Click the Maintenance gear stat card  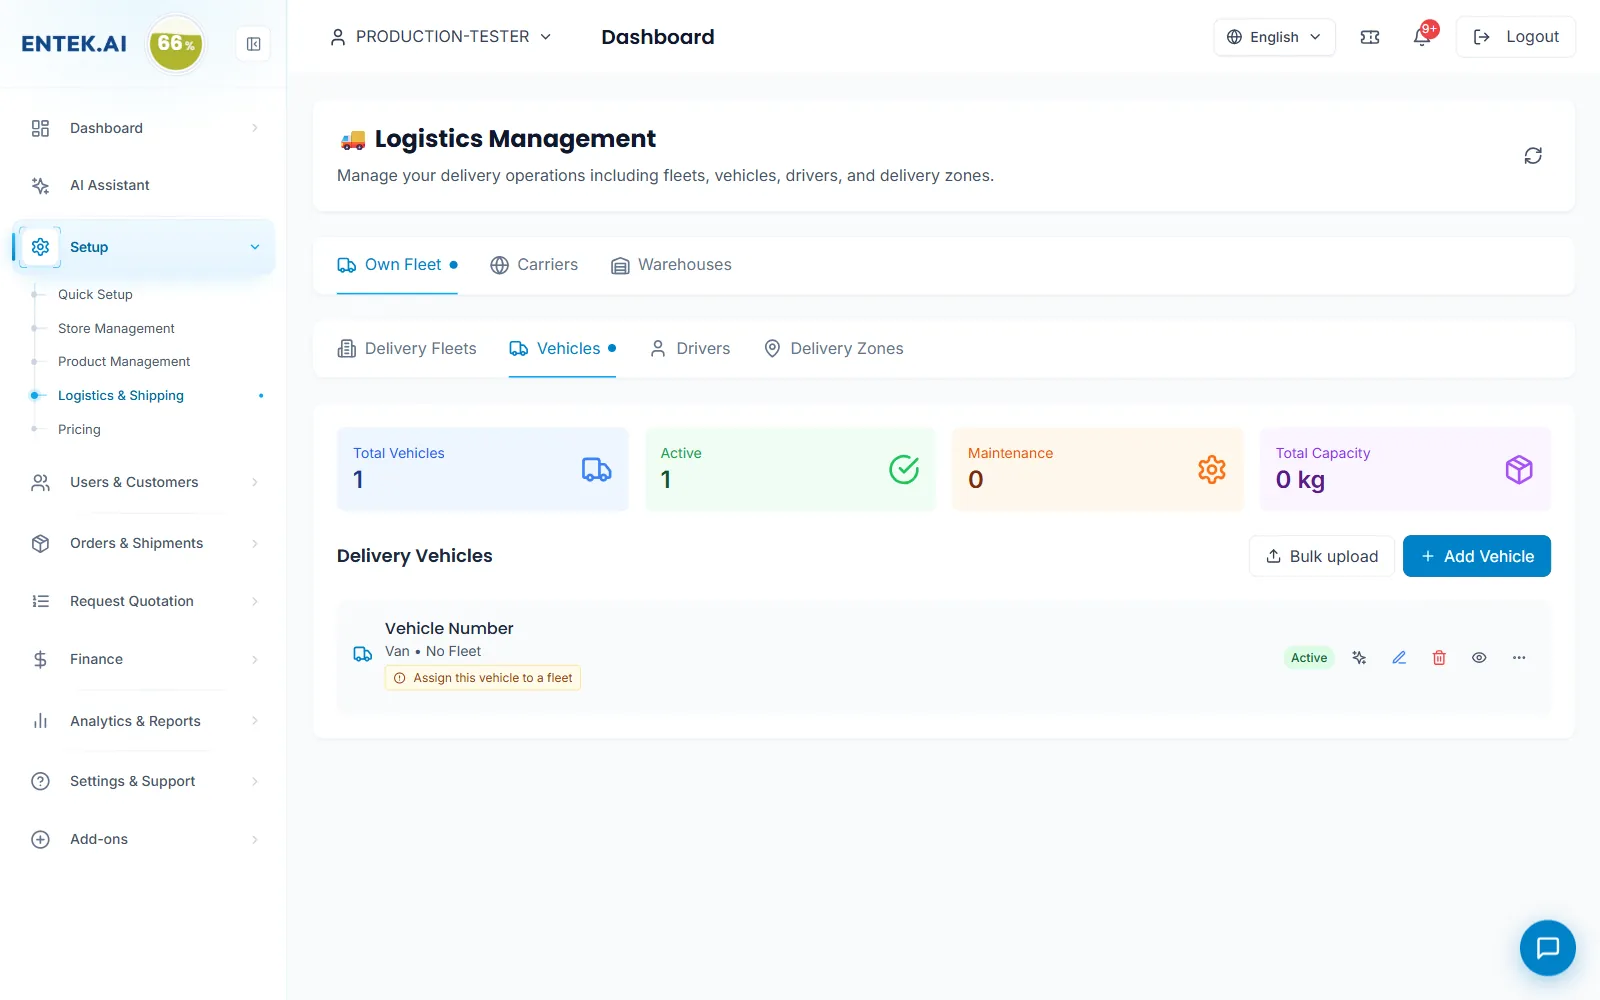pyautogui.click(x=1098, y=469)
